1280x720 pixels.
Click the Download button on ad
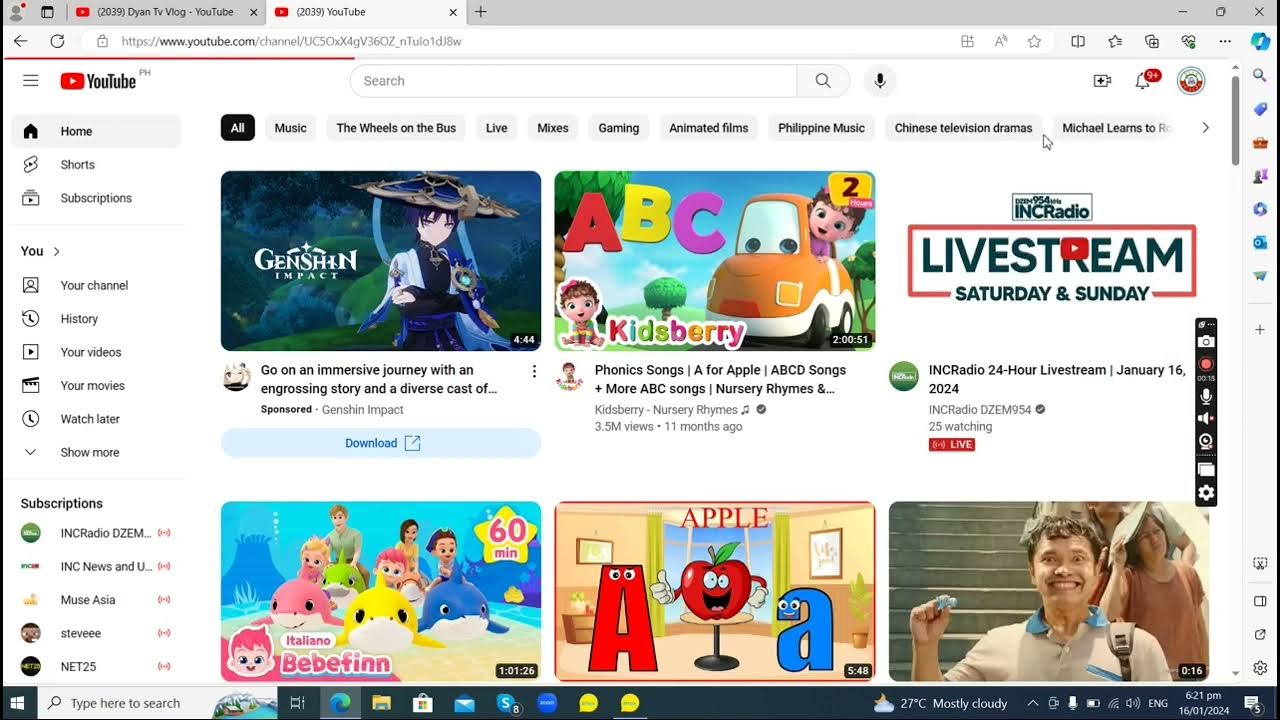381,443
